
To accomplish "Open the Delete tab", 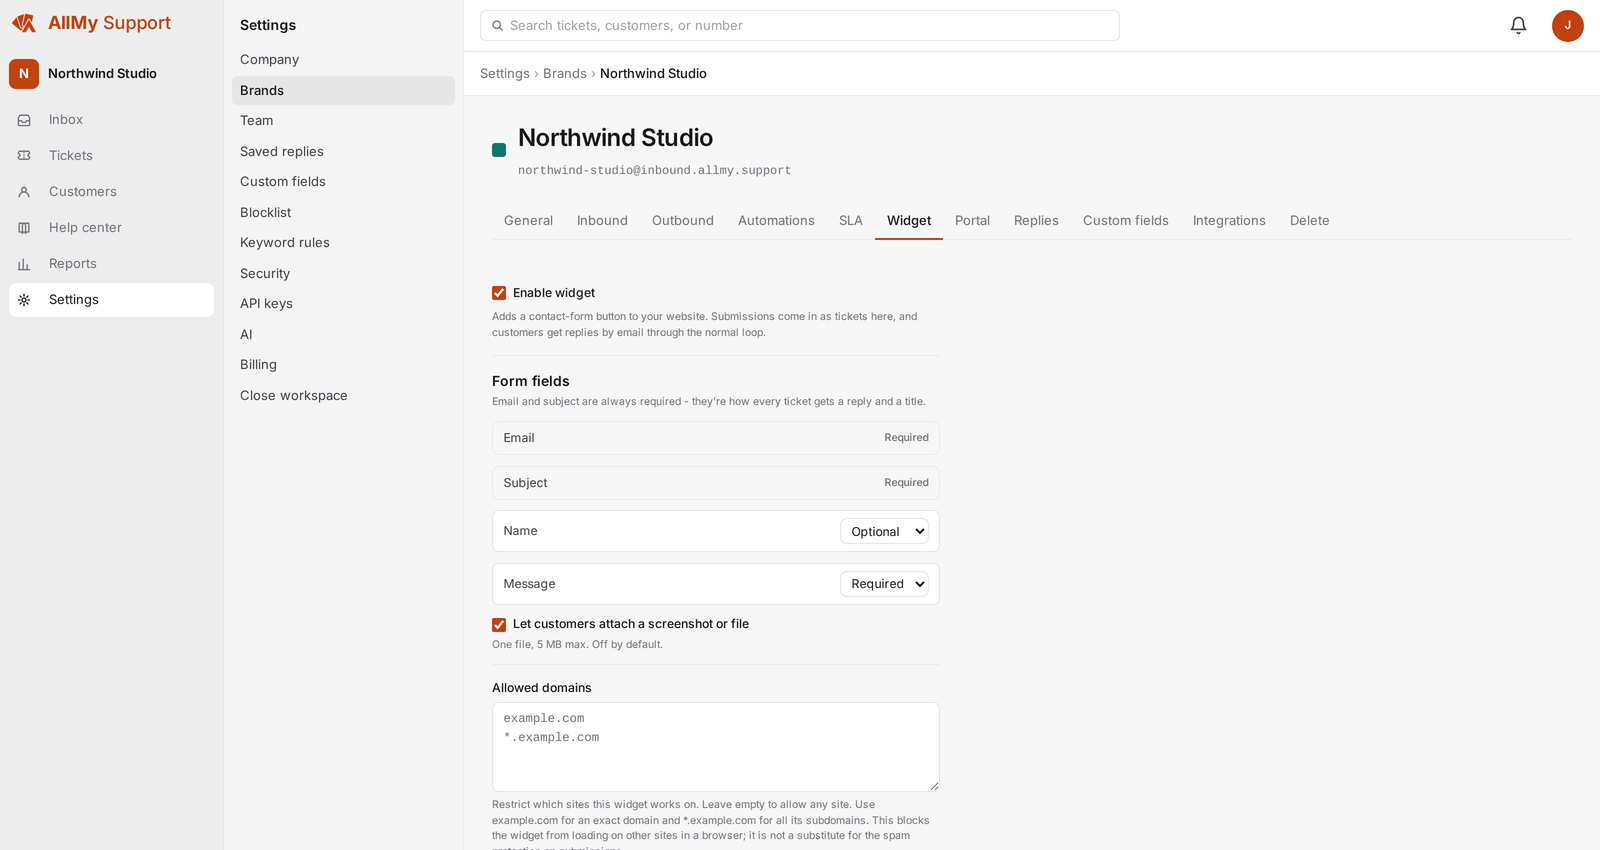I will [1310, 221].
